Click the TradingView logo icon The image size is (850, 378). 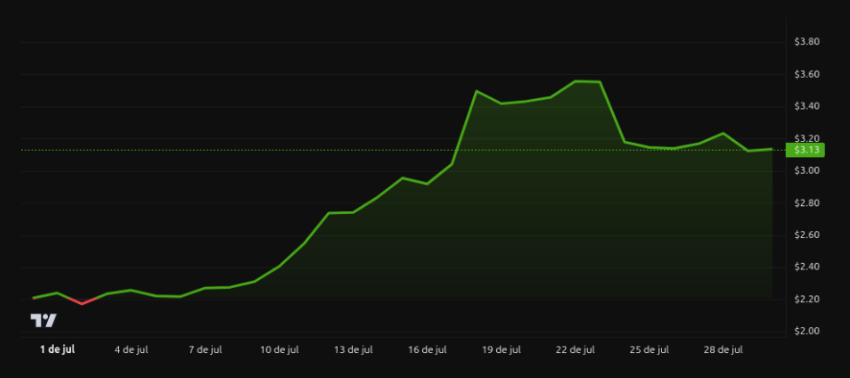coord(43,321)
